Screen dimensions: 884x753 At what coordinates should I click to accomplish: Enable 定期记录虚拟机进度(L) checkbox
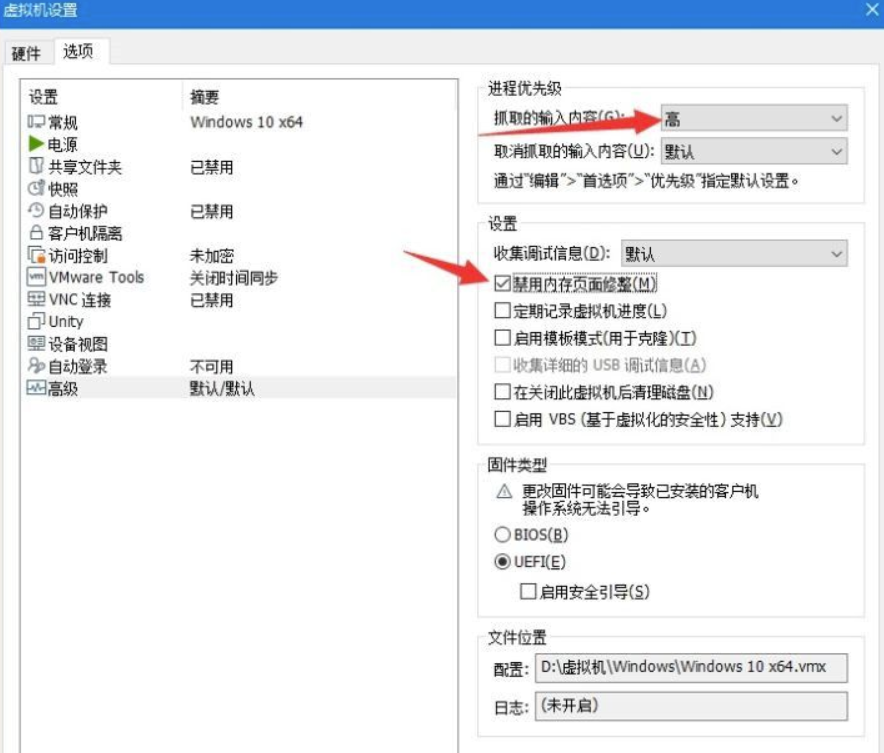point(502,311)
